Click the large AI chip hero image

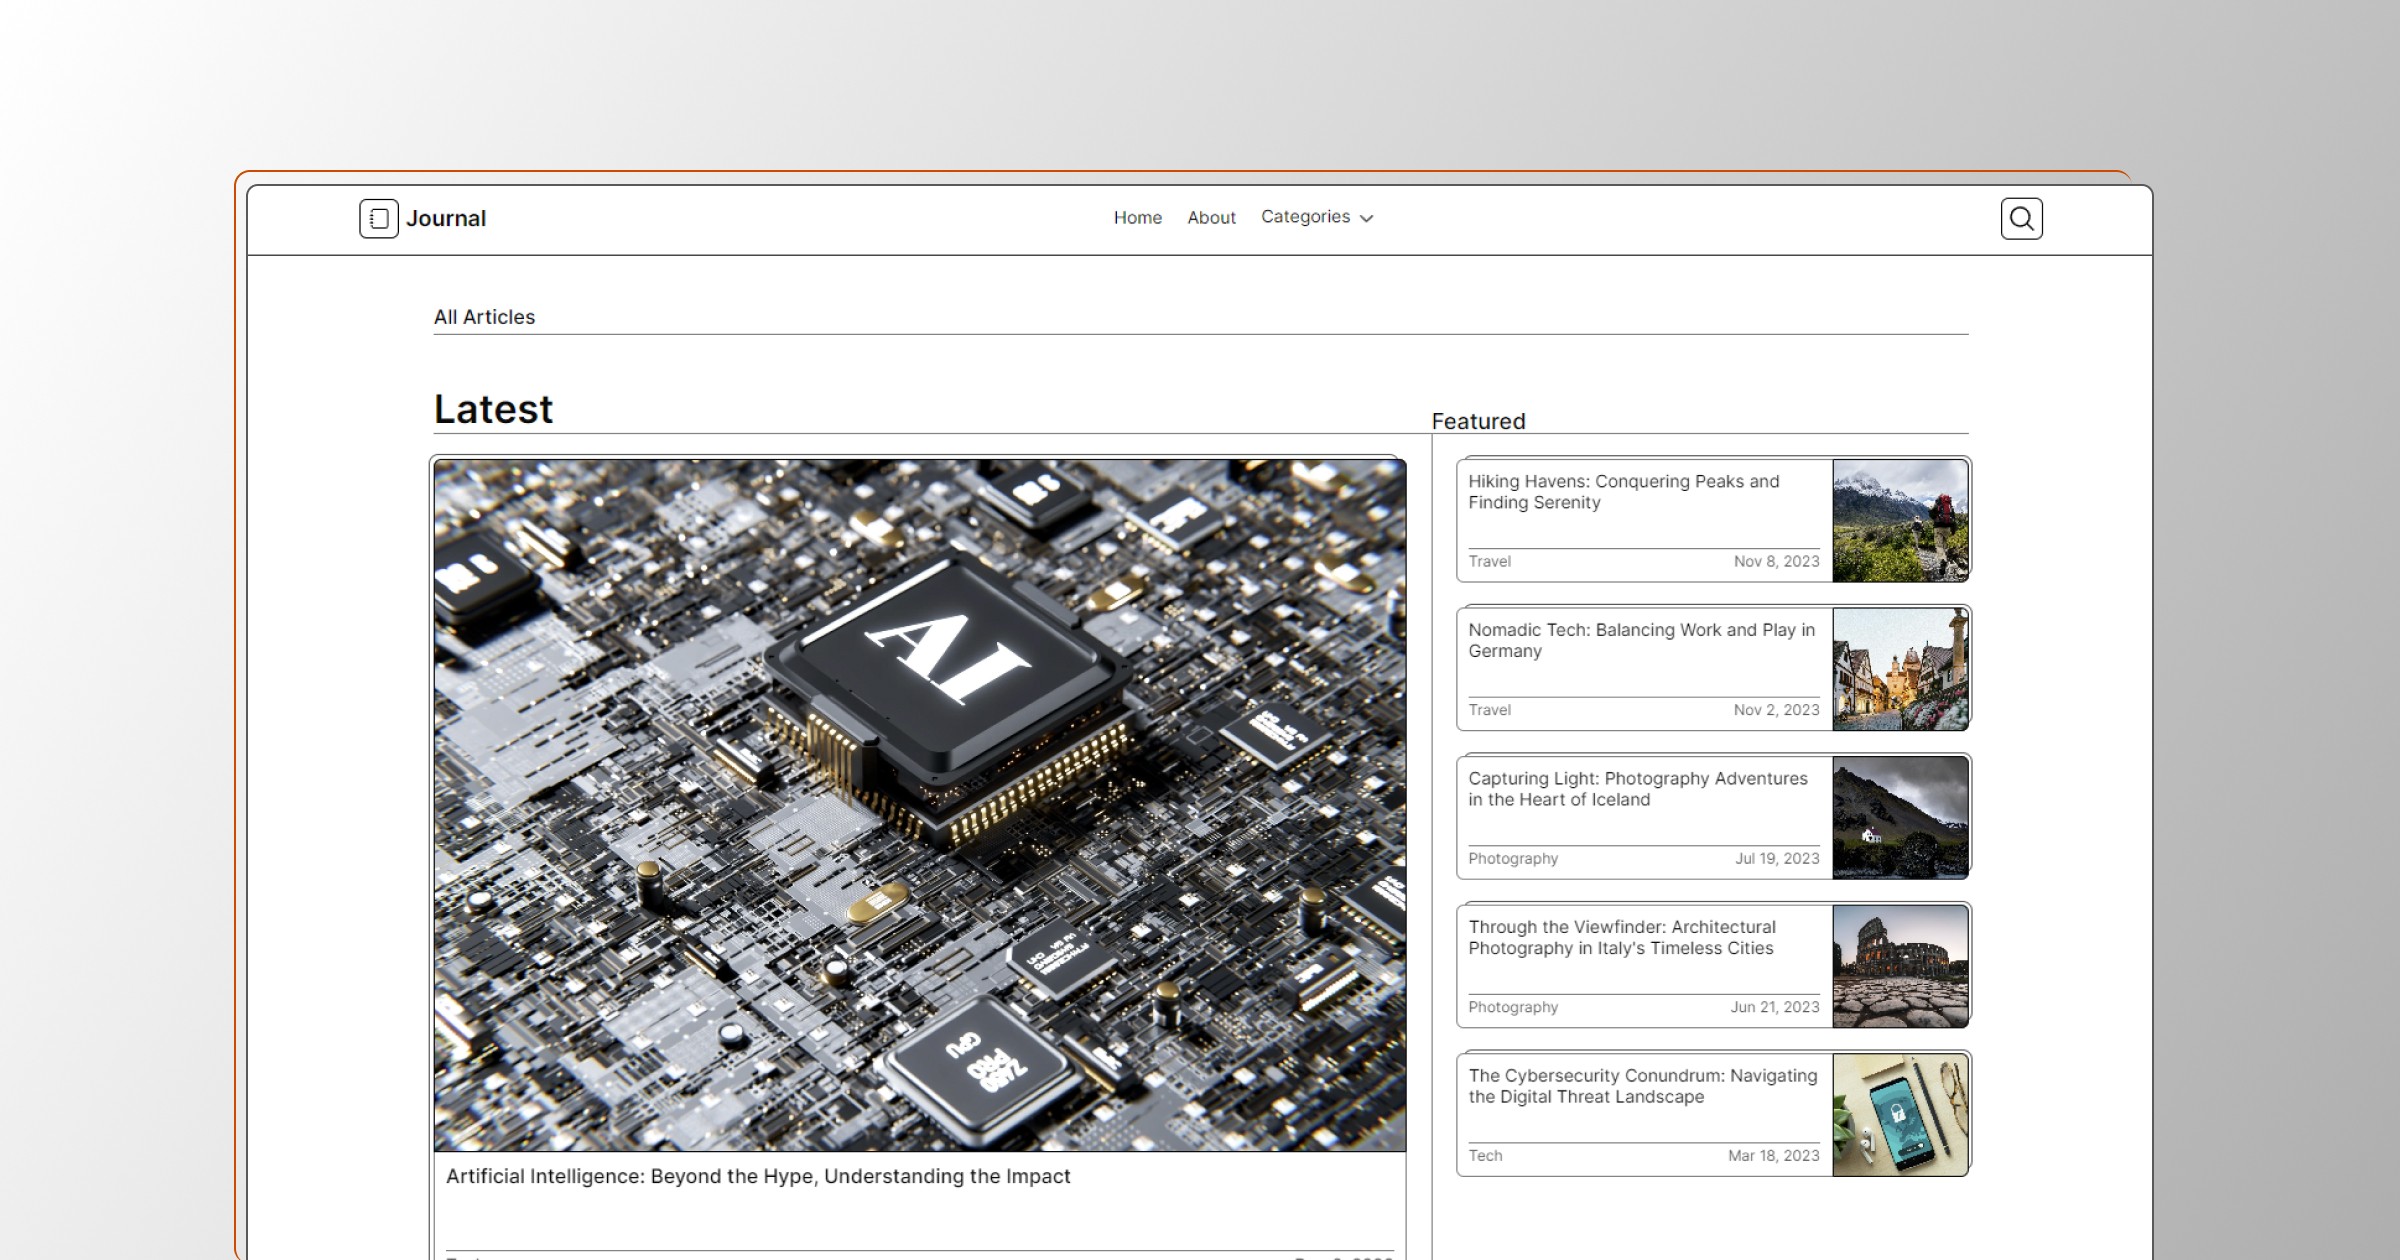(x=919, y=805)
